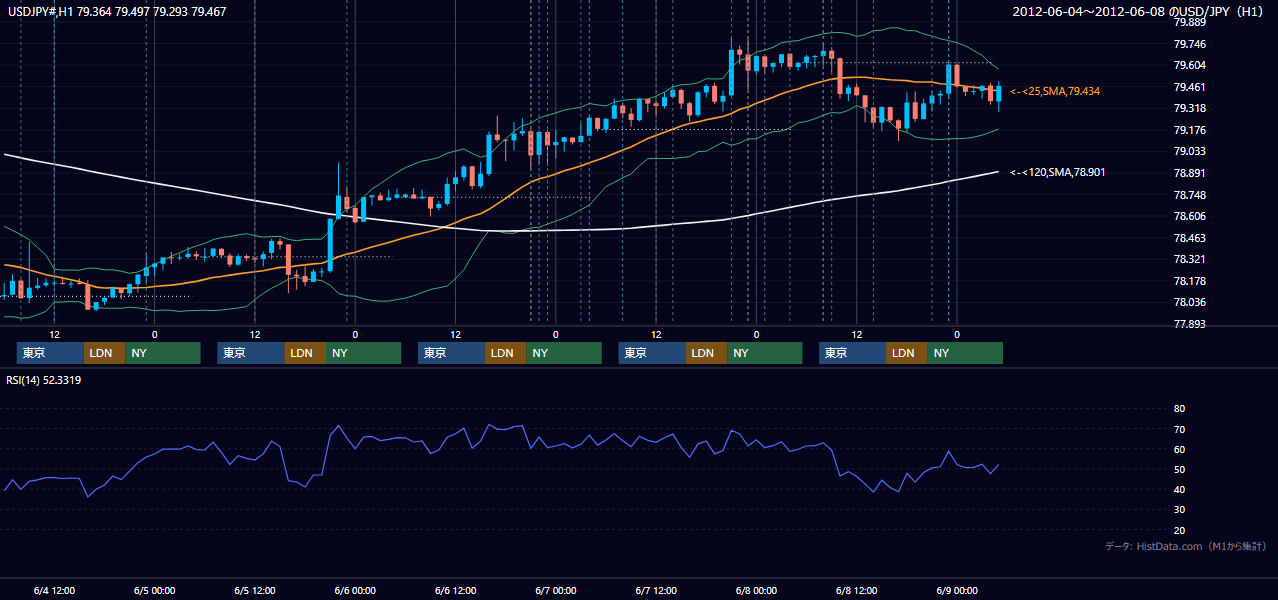1278x600 pixels.
Task: Click the RSI scale value 40
Action: (x=1179, y=489)
